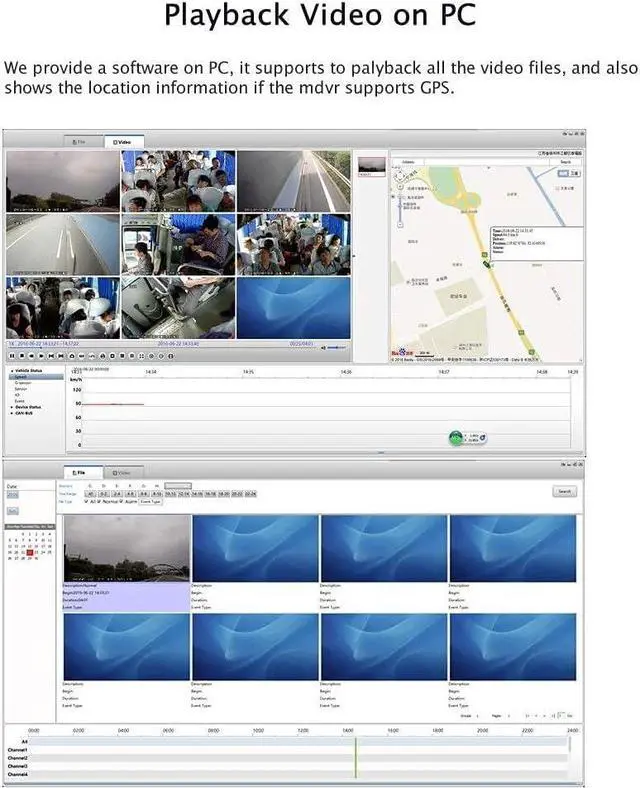This screenshot has width=640, height=788.
Task: Select the first recorded video thumbnail
Action: click(x=127, y=548)
